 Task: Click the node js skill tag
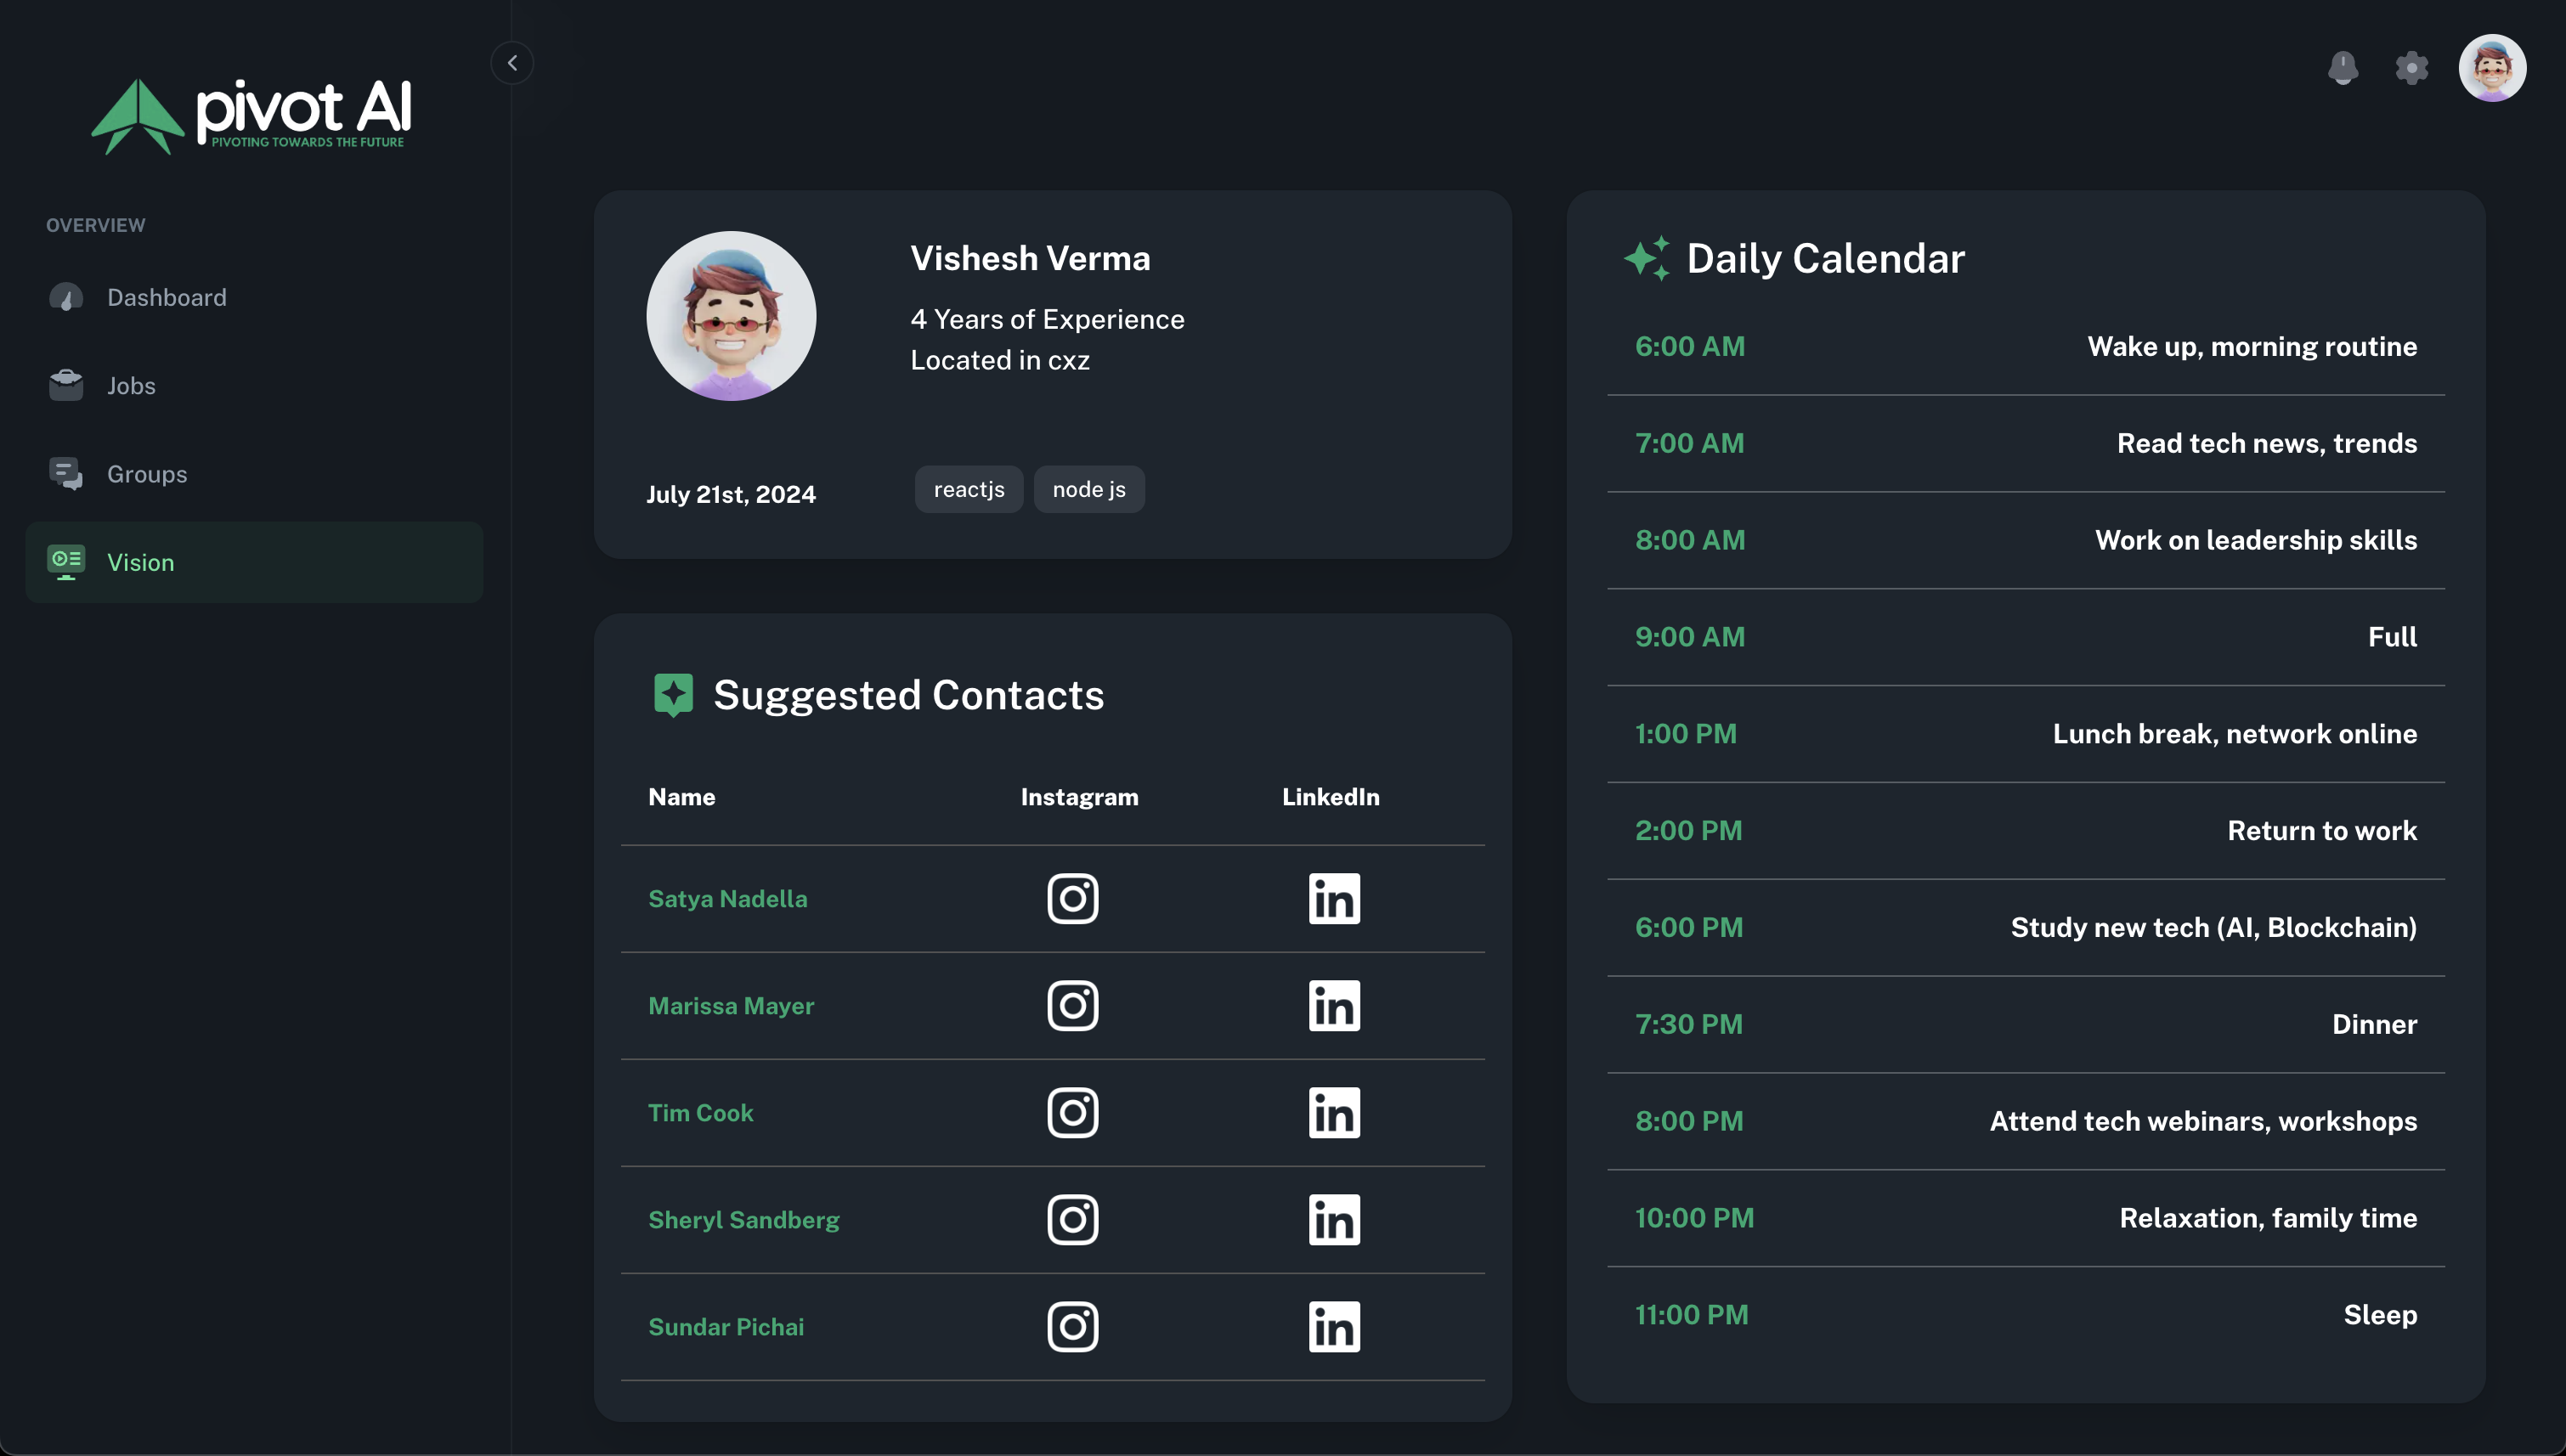tap(1088, 489)
